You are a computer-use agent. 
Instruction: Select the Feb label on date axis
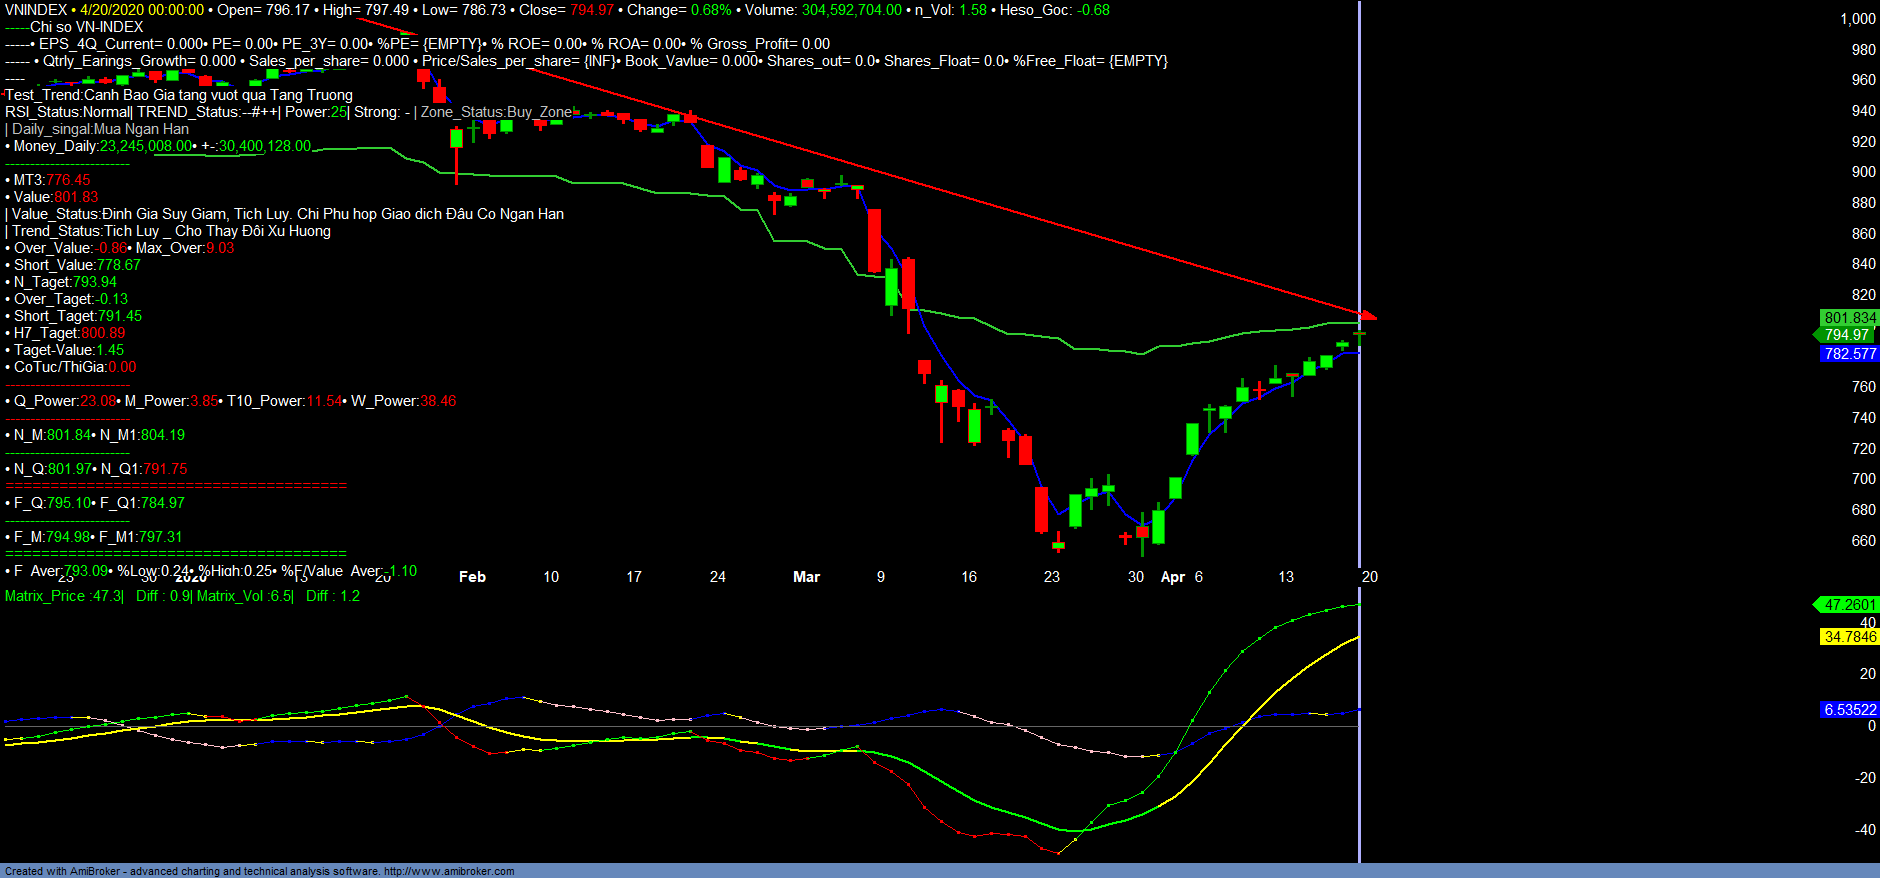pyautogui.click(x=472, y=577)
